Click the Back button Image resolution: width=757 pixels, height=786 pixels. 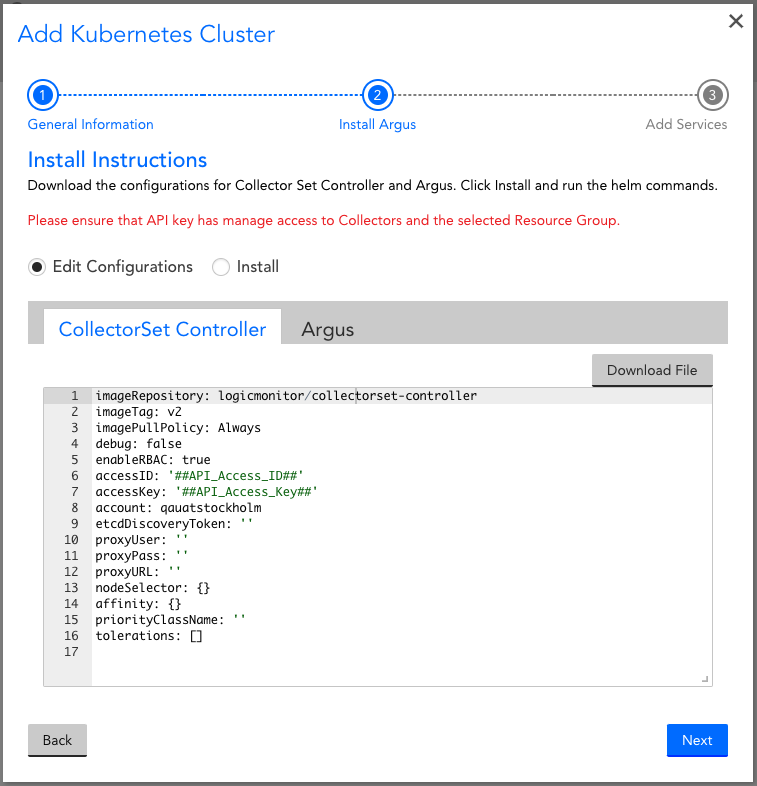coord(57,740)
